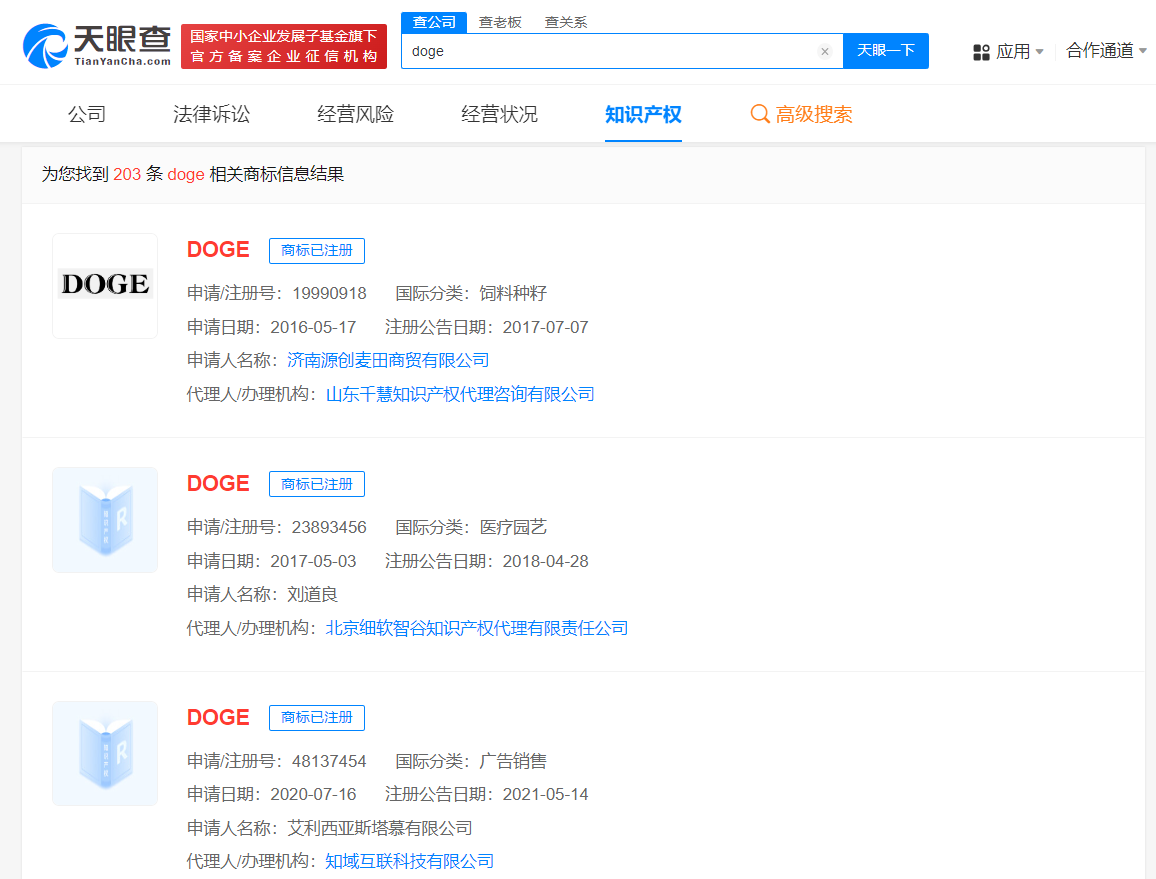The width and height of the screenshot is (1156, 879).
Task: Switch to the 经营状况 tab
Action: pyautogui.click(x=500, y=114)
